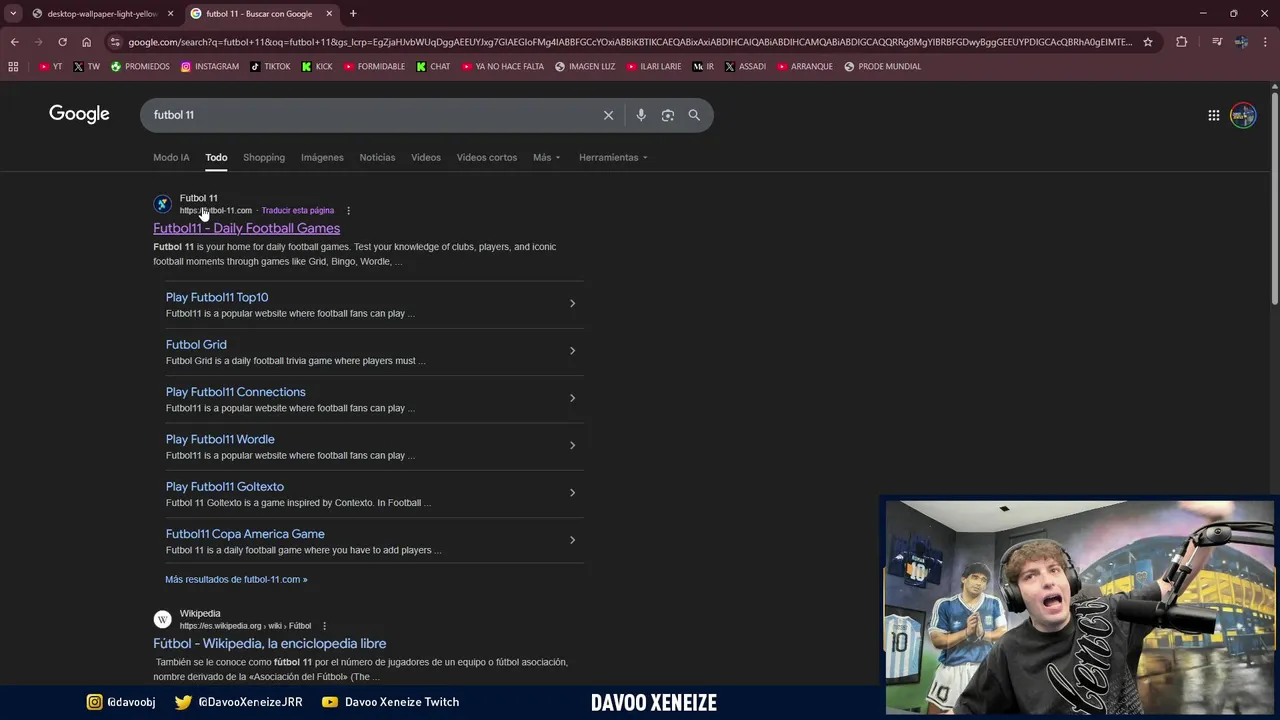
Task: Clear the search box with X
Action: [x=608, y=115]
